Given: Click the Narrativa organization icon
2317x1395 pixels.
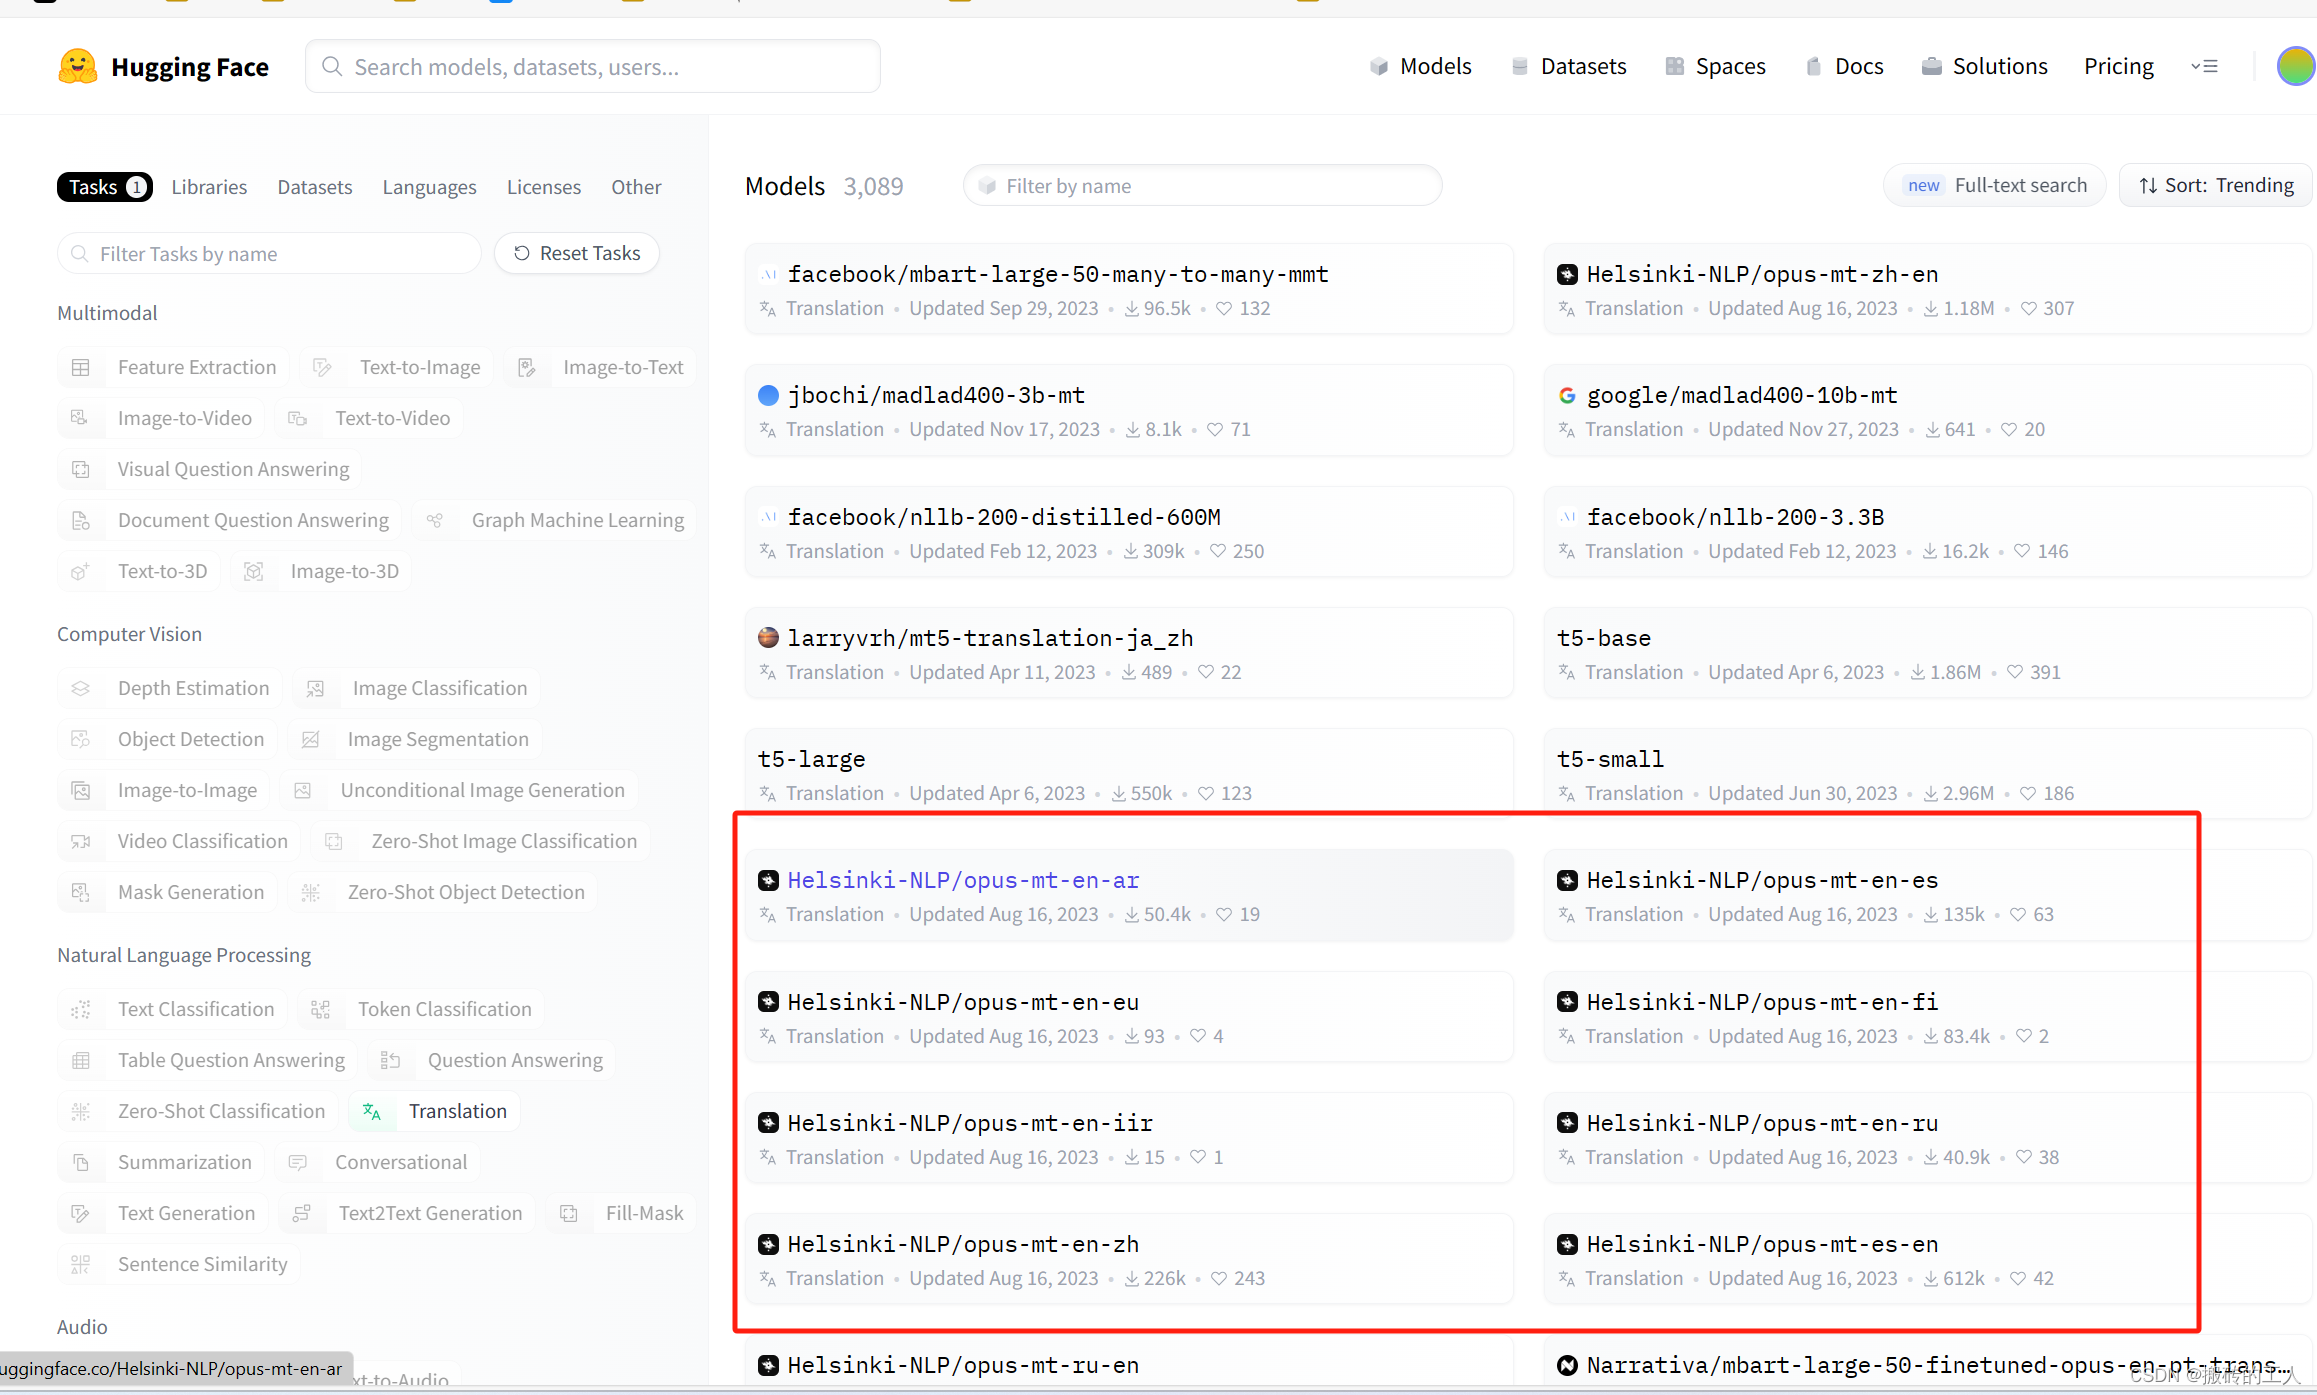Looking at the screenshot, I should [1567, 1366].
